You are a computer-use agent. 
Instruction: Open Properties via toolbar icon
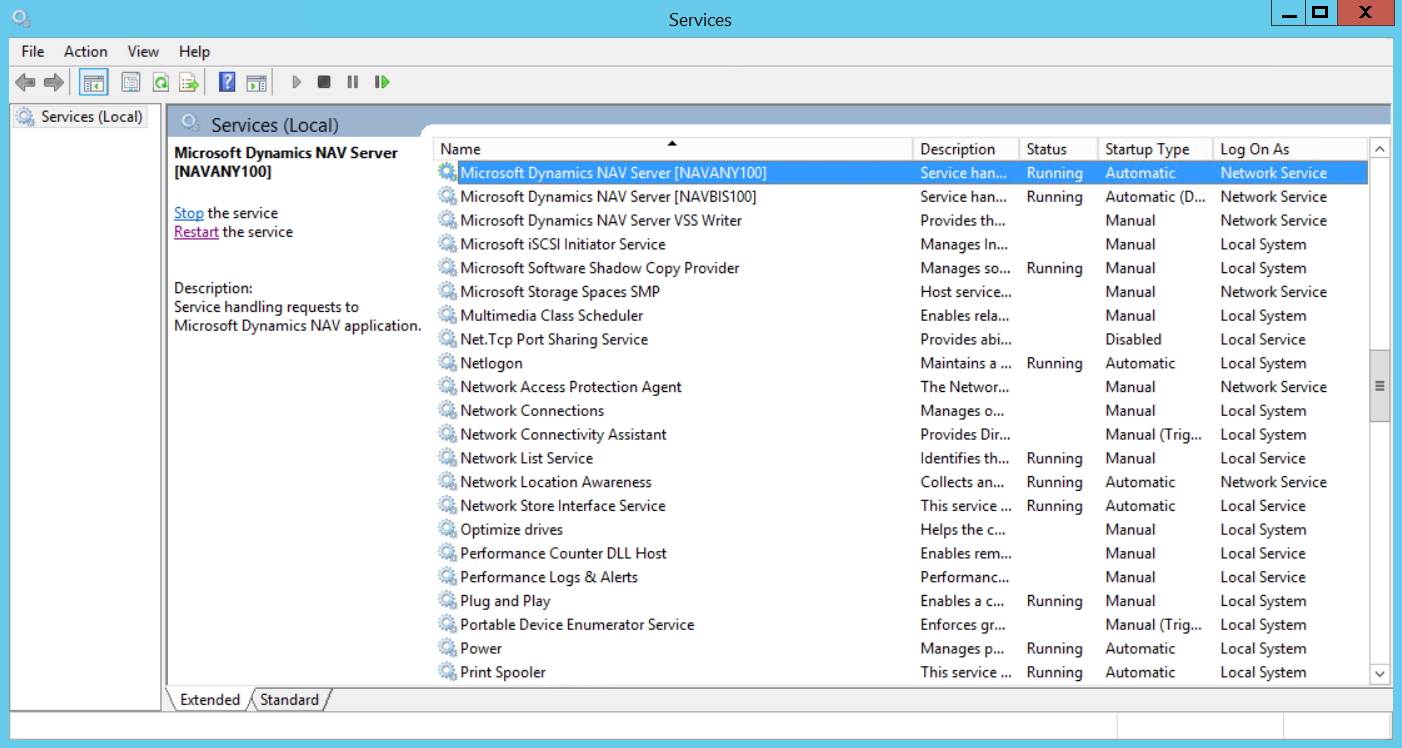pyautogui.click(x=131, y=82)
